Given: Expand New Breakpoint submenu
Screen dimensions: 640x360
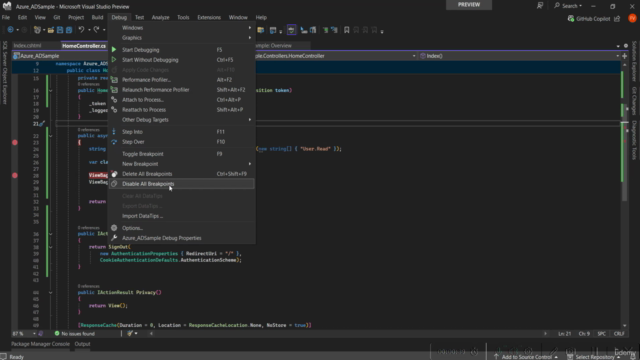Looking at the screenshot, I should point(182,164).
